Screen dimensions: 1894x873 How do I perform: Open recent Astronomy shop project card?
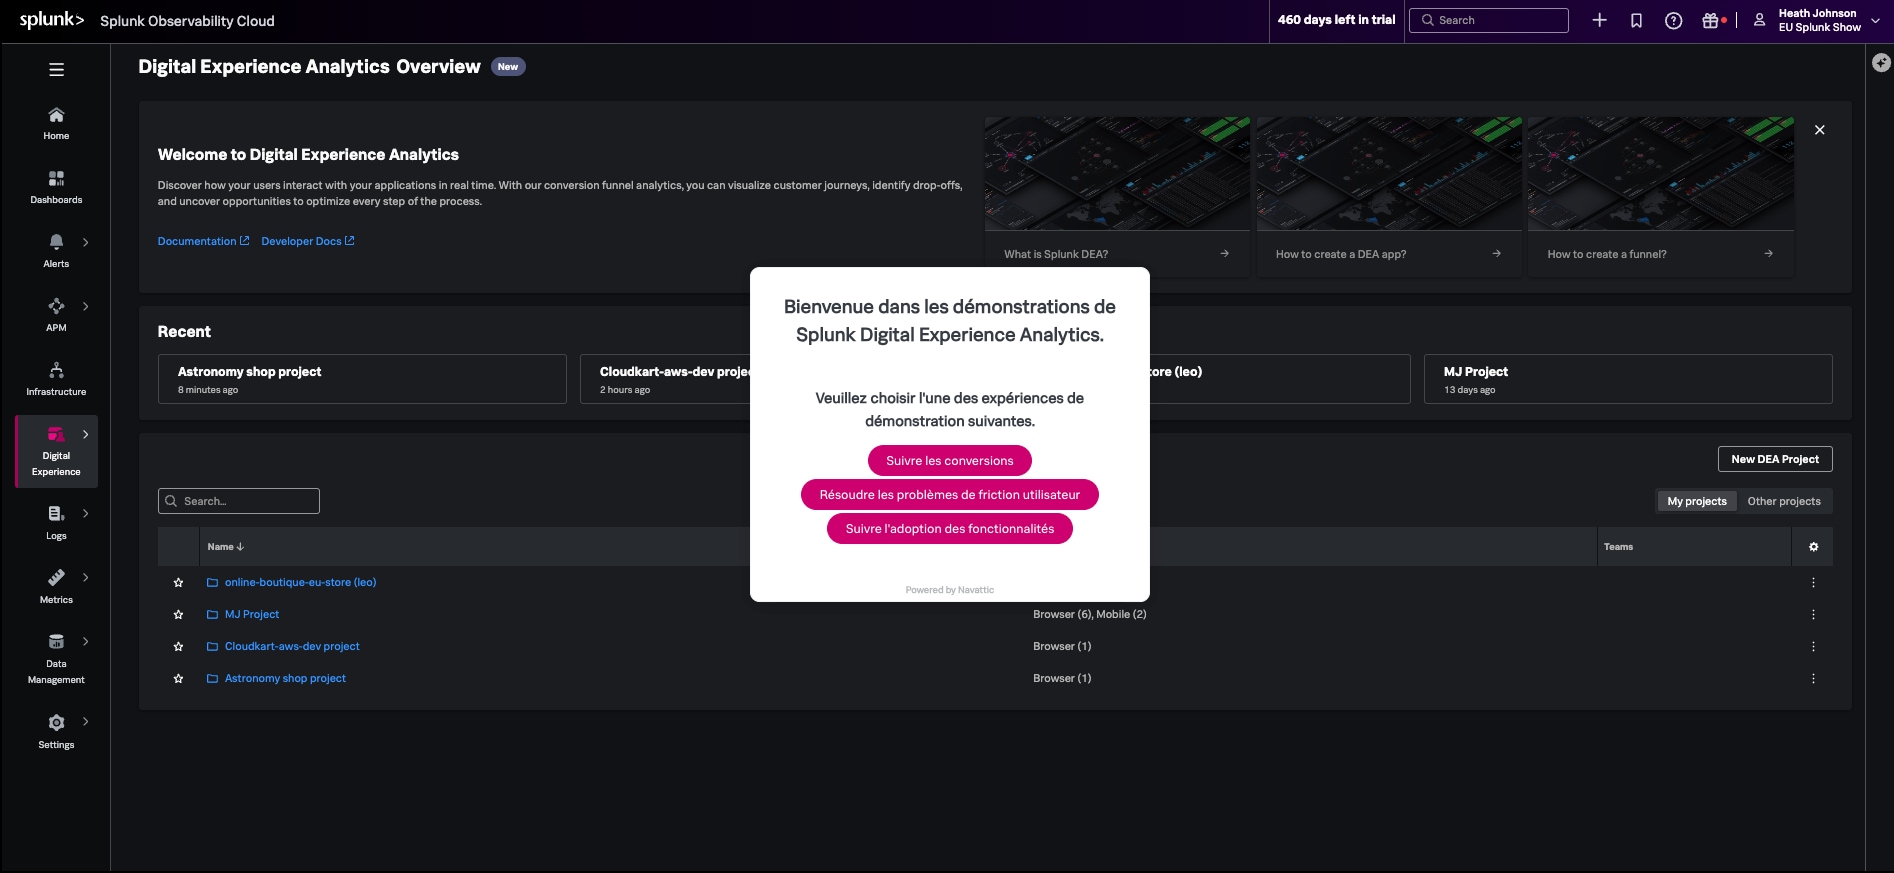click(x=362, y=379)
